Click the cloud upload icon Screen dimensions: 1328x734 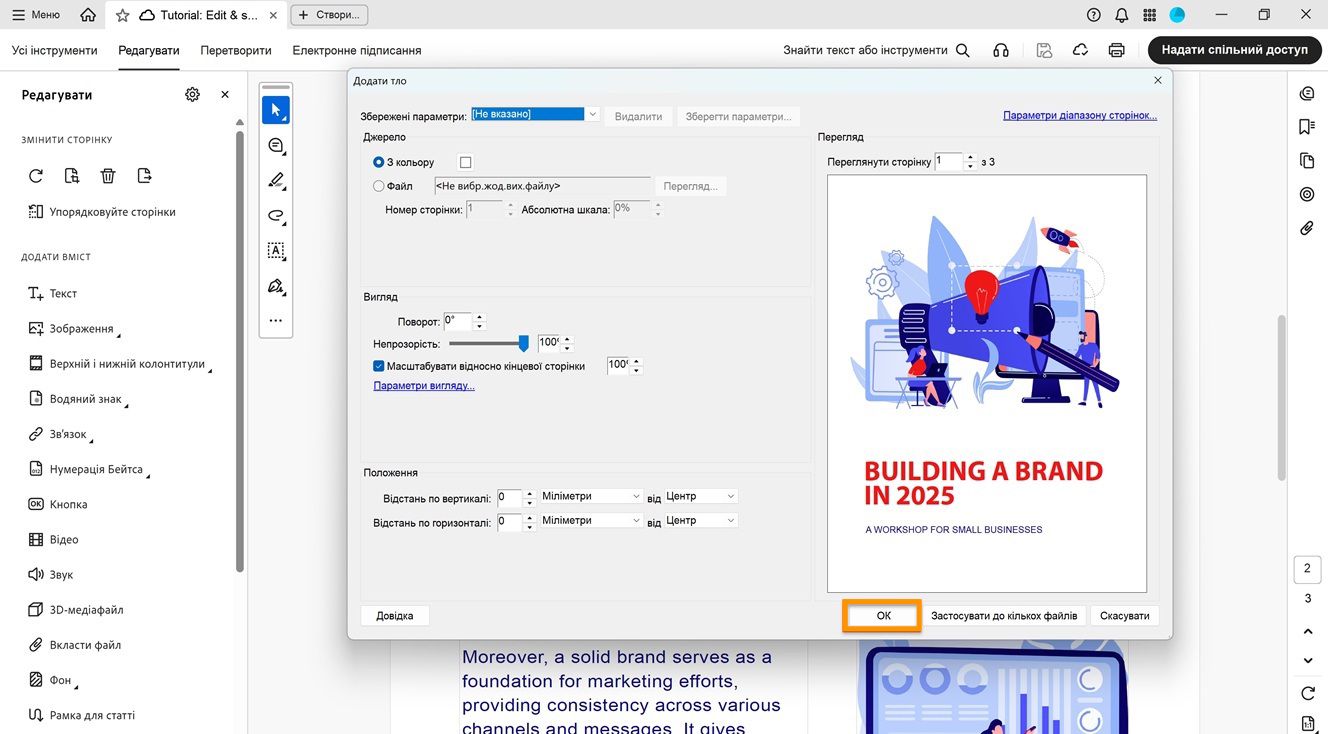pos(1080,50)
